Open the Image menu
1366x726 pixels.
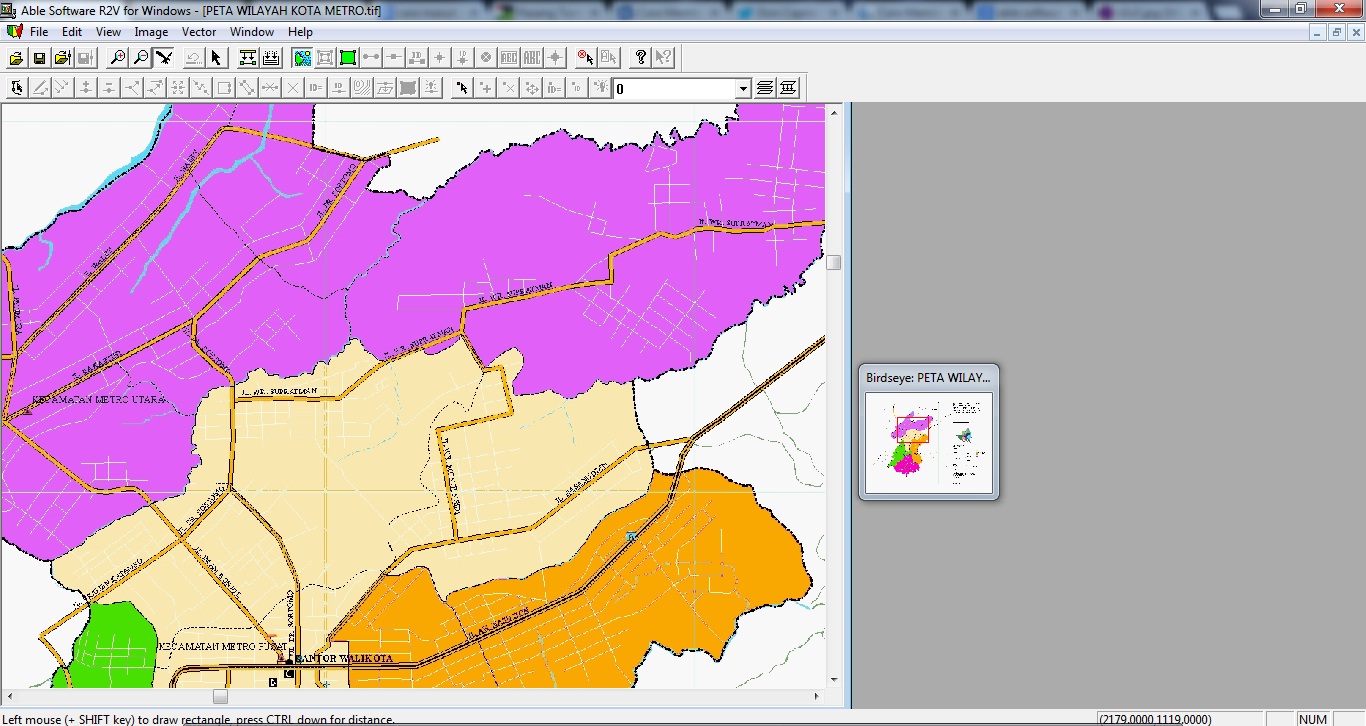151,32
